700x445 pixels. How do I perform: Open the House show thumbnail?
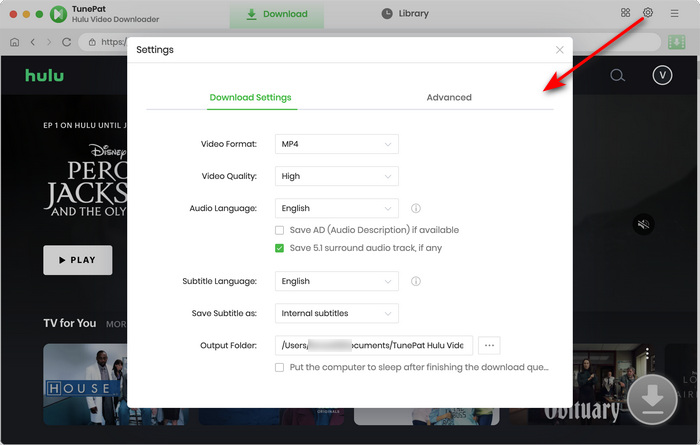coord(85,384)
